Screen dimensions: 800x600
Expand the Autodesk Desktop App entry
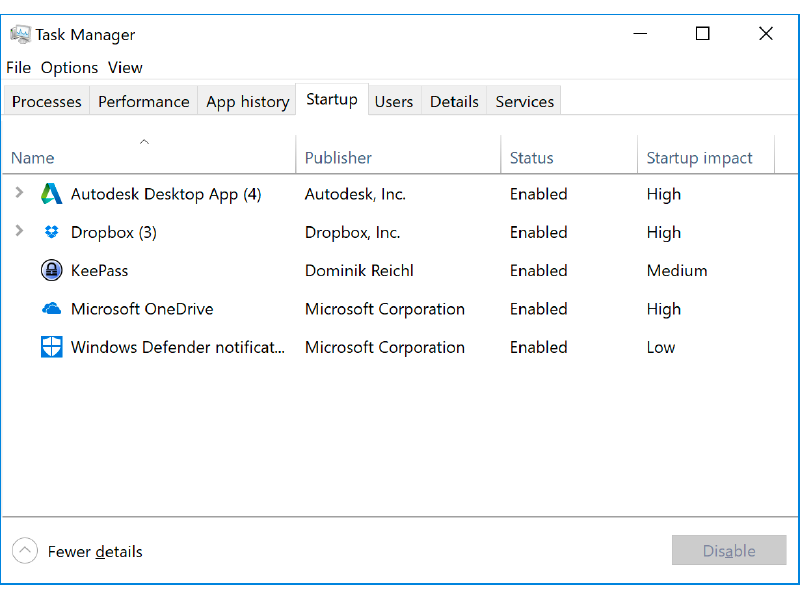click(19, 194)
